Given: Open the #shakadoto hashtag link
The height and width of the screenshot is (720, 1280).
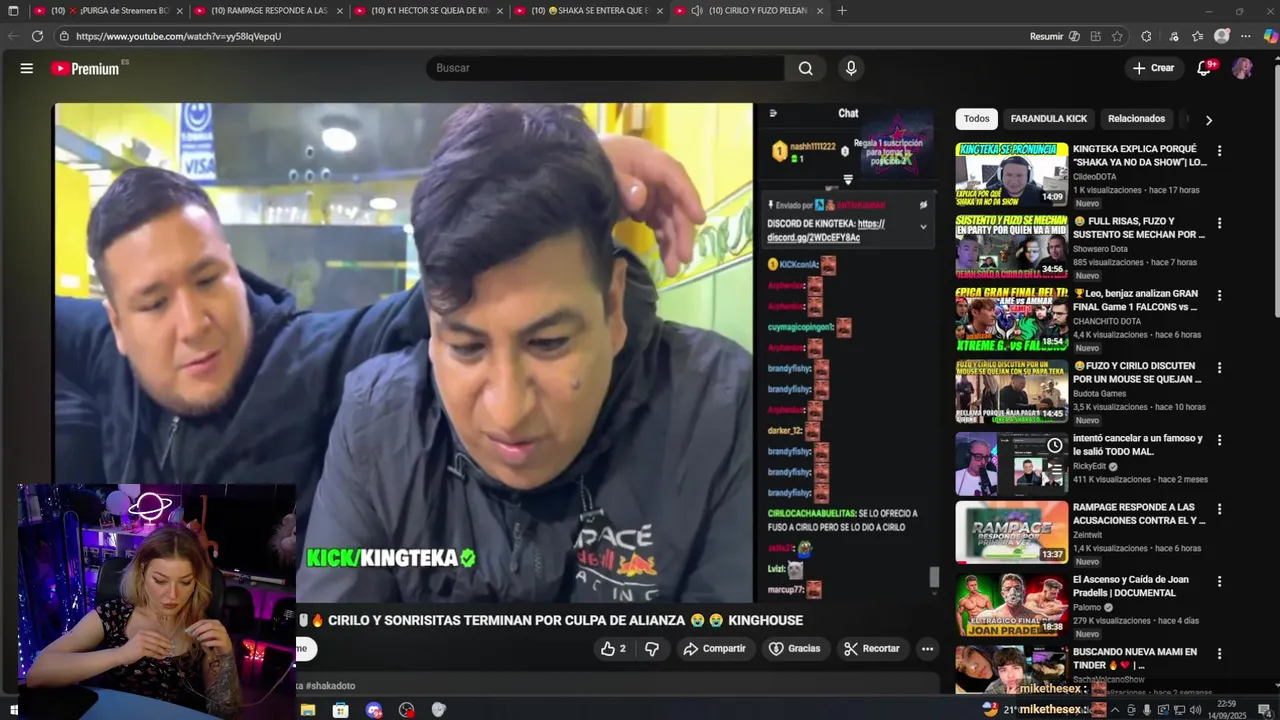Looking at the screenshot, I should tap(330, 686).
